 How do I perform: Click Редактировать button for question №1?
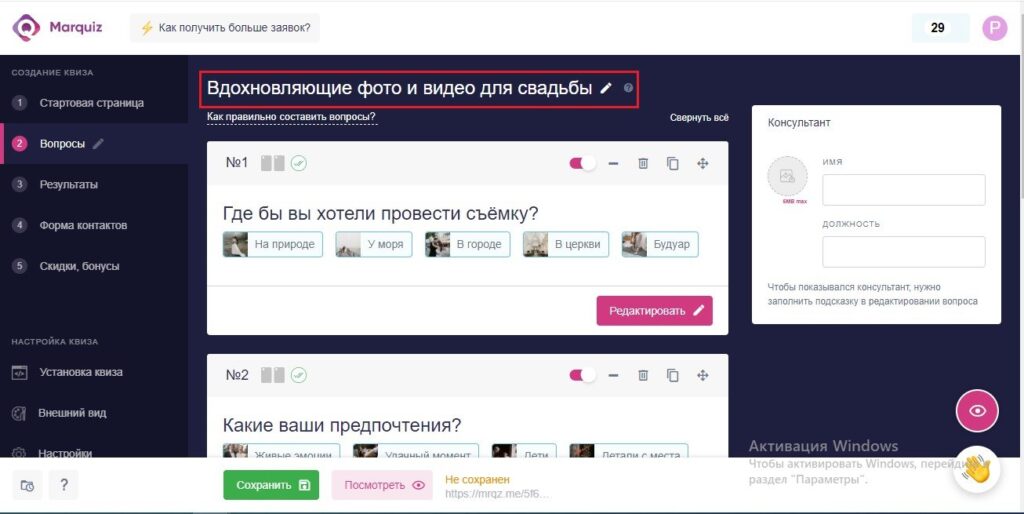coord(654,311)
